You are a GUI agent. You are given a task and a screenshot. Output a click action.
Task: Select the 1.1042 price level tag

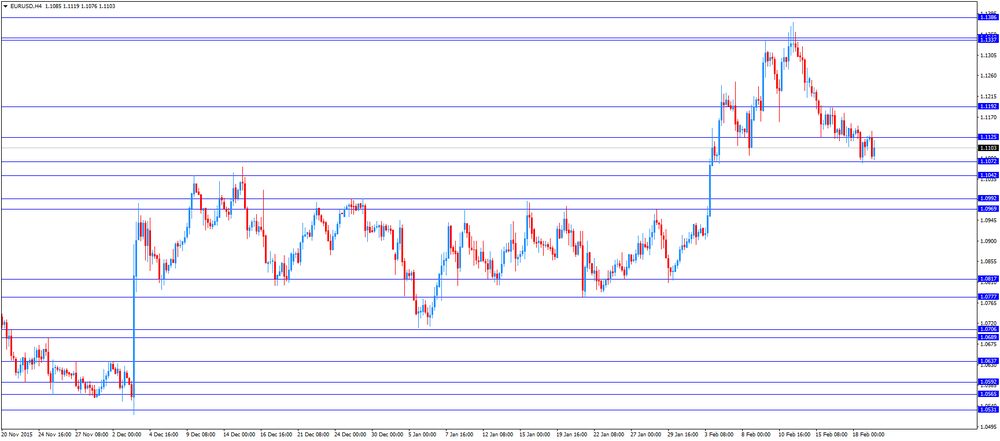point(987,175)
